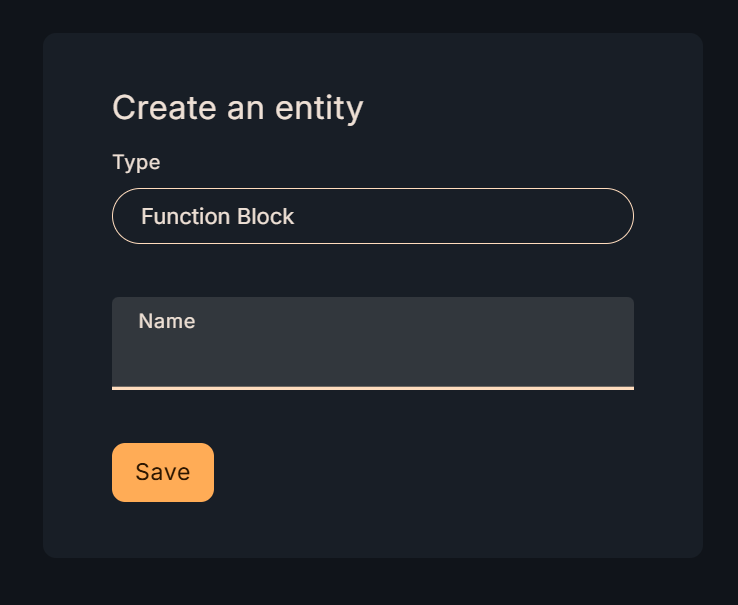Image resolution: width=738 pixels, height=605 pixels.
Task: Click the label above Function Block
Action: [x=136, y=162]
